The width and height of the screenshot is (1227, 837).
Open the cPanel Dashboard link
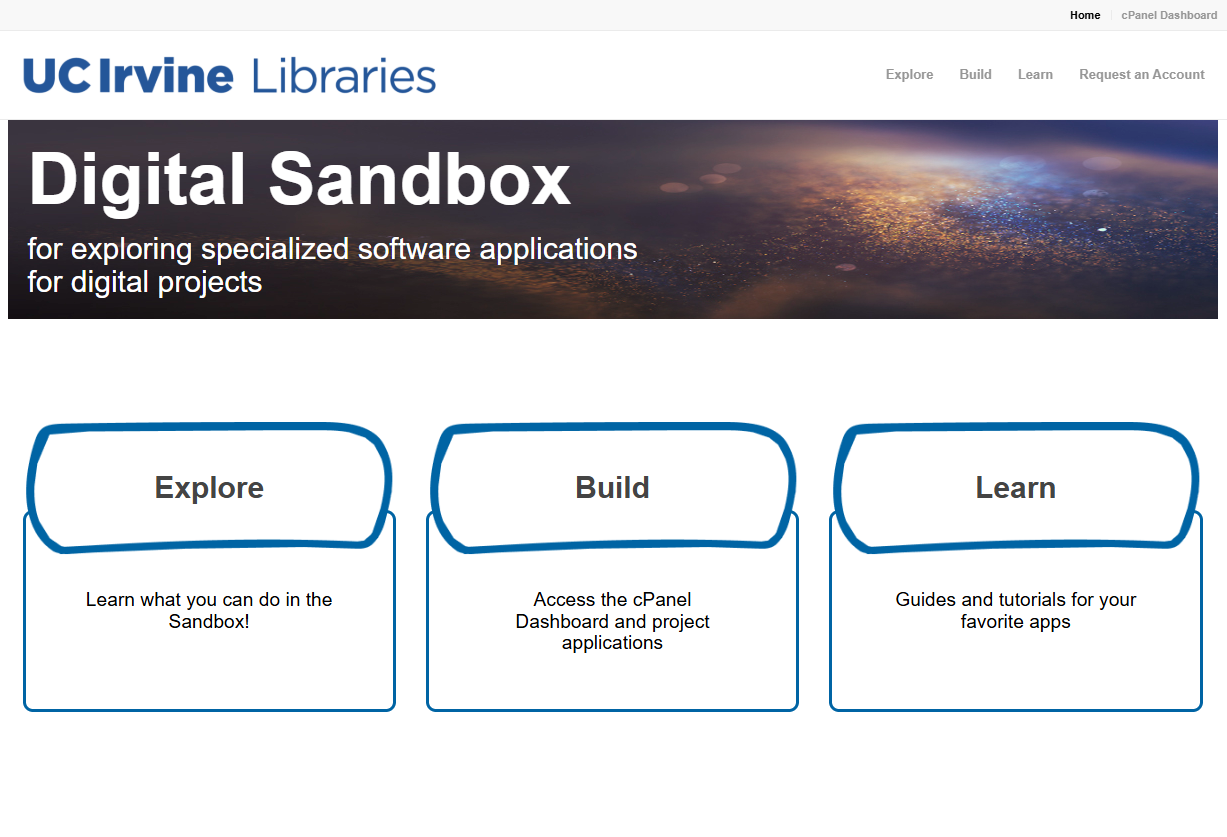[1168, 15]
